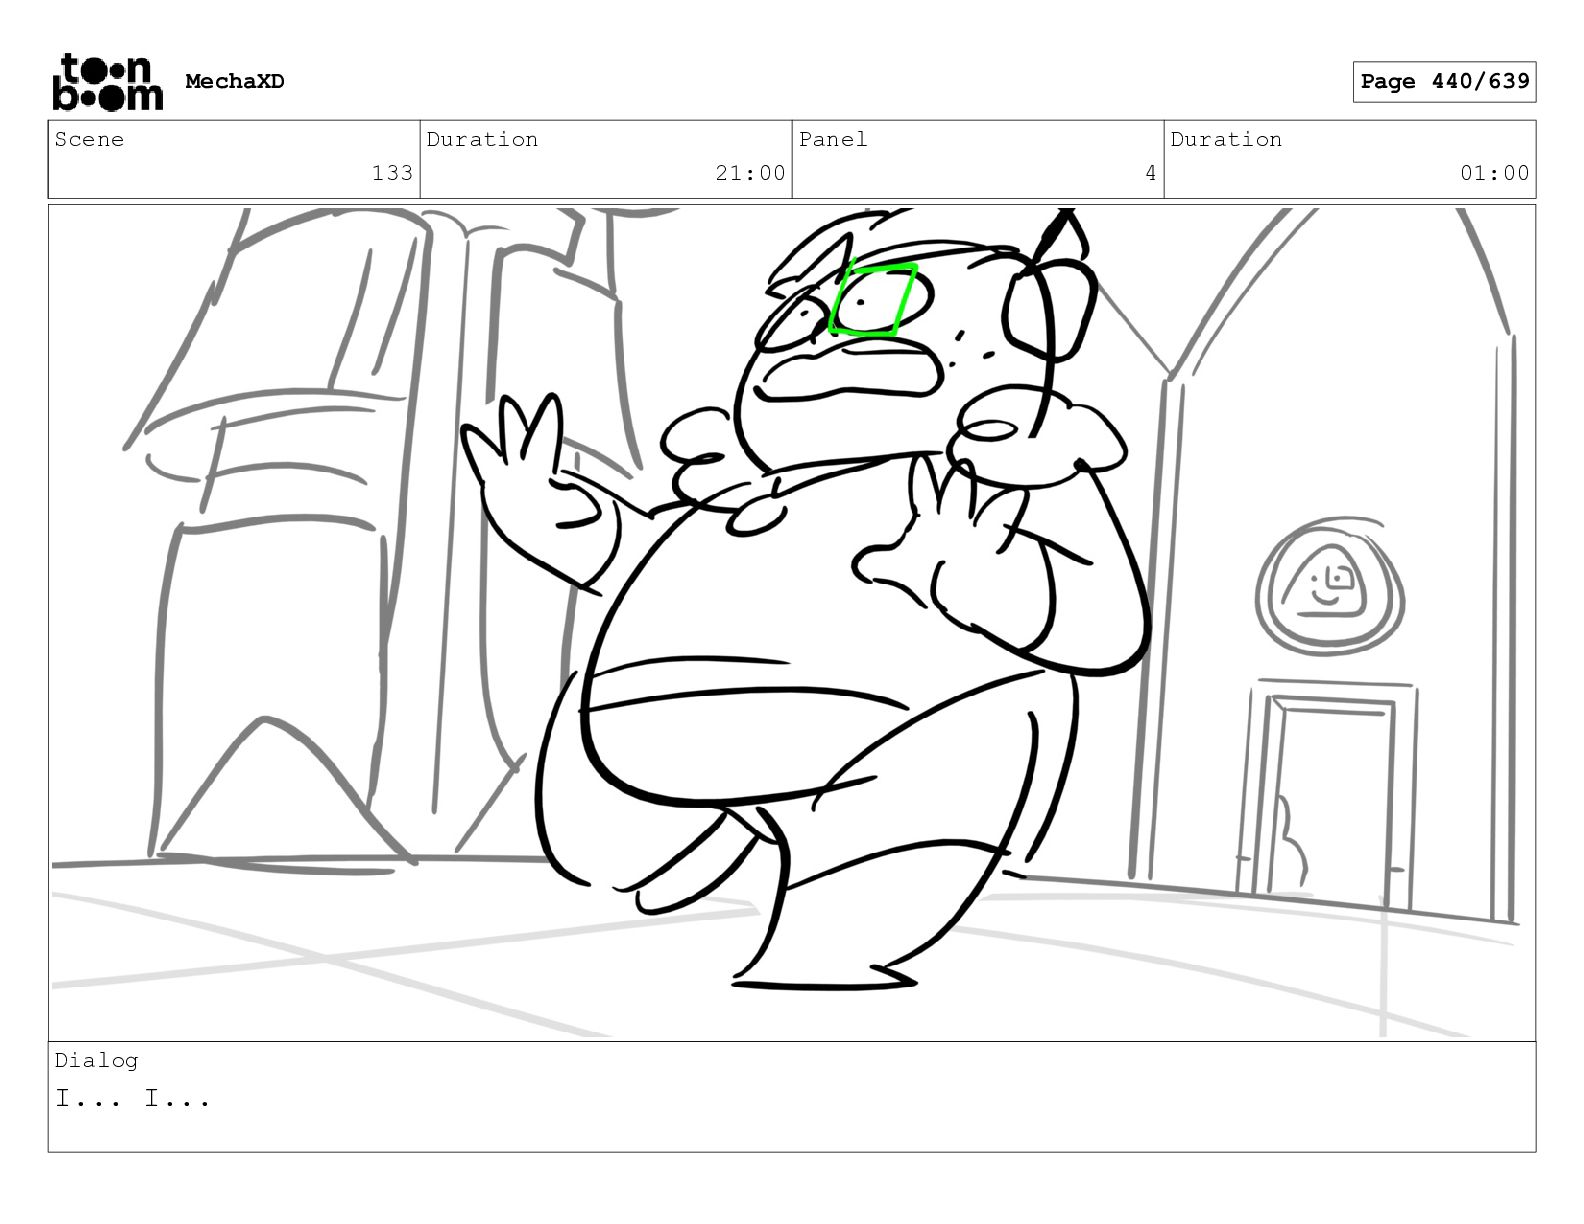The height and width of the screenshot is (1224, 1584).
Task: Click the Toon Boom logo
Action: pyautogui.click(x=107, y=81)
